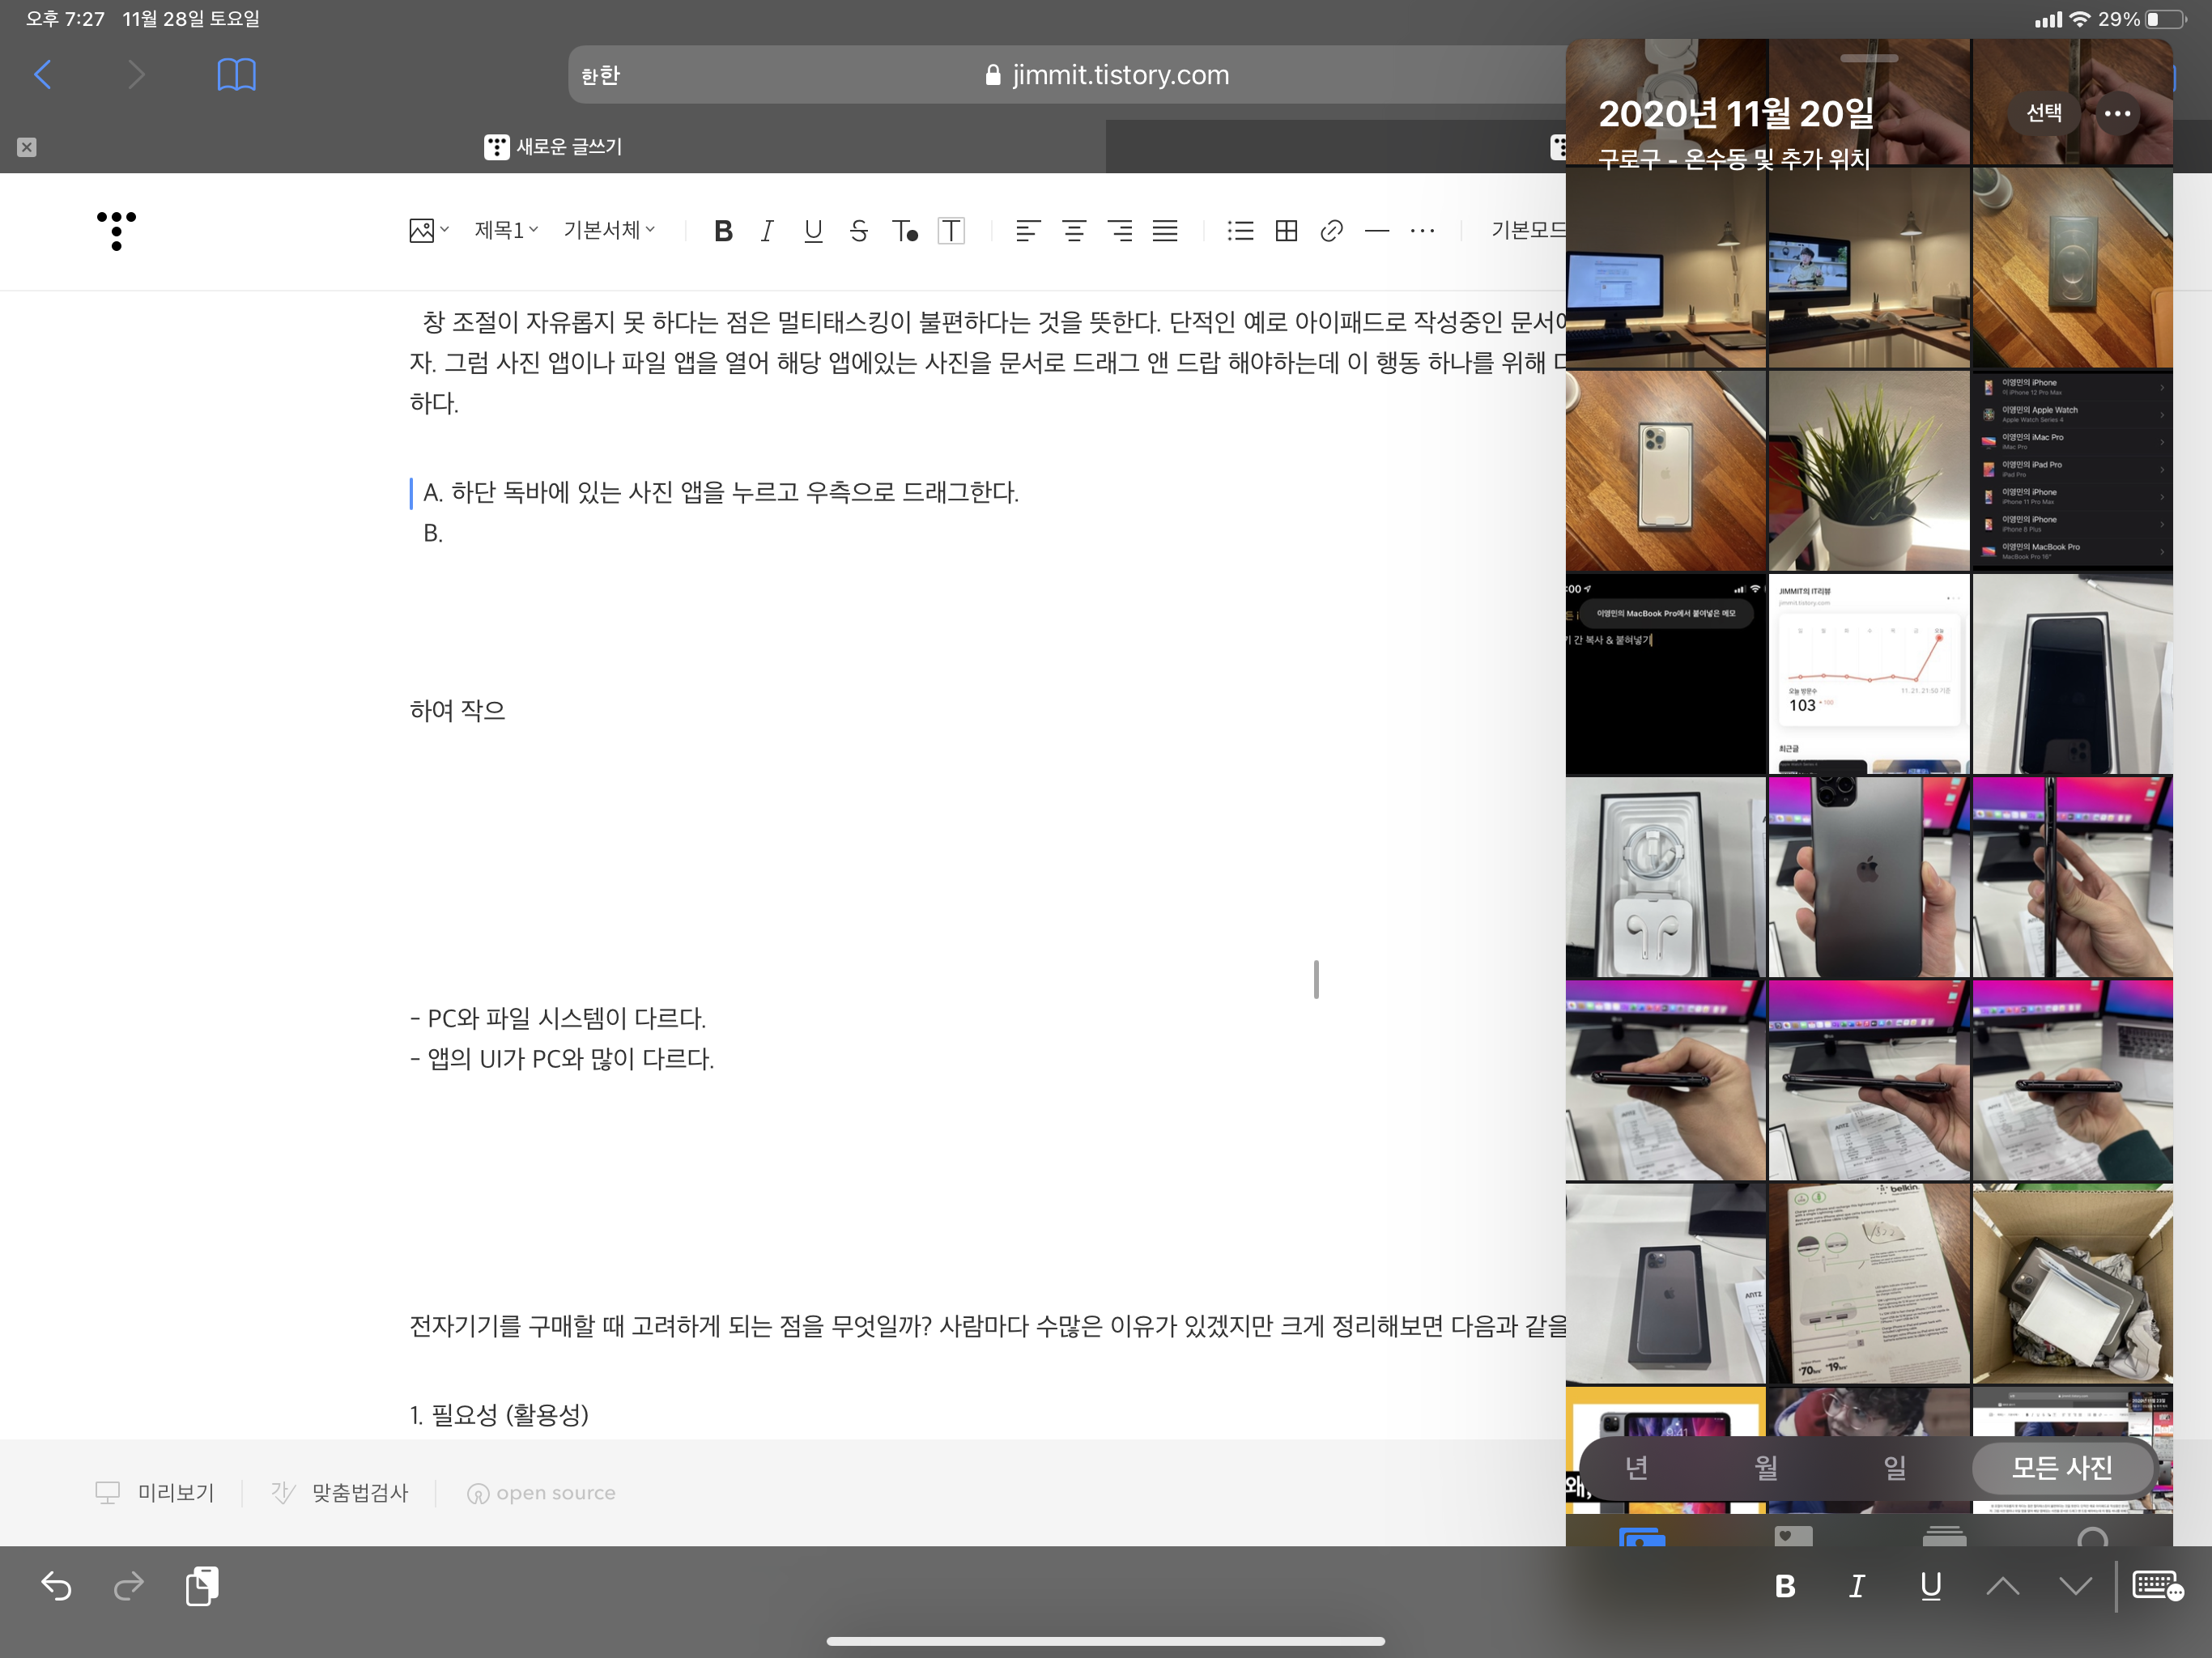Screen dimensions: 2212x1658
Task: Tap the undo arrow in keyboard bar
Action: 56,1586
